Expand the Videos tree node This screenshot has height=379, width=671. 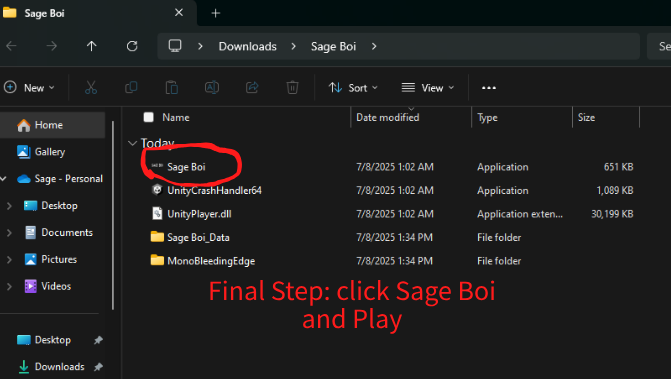9,287
